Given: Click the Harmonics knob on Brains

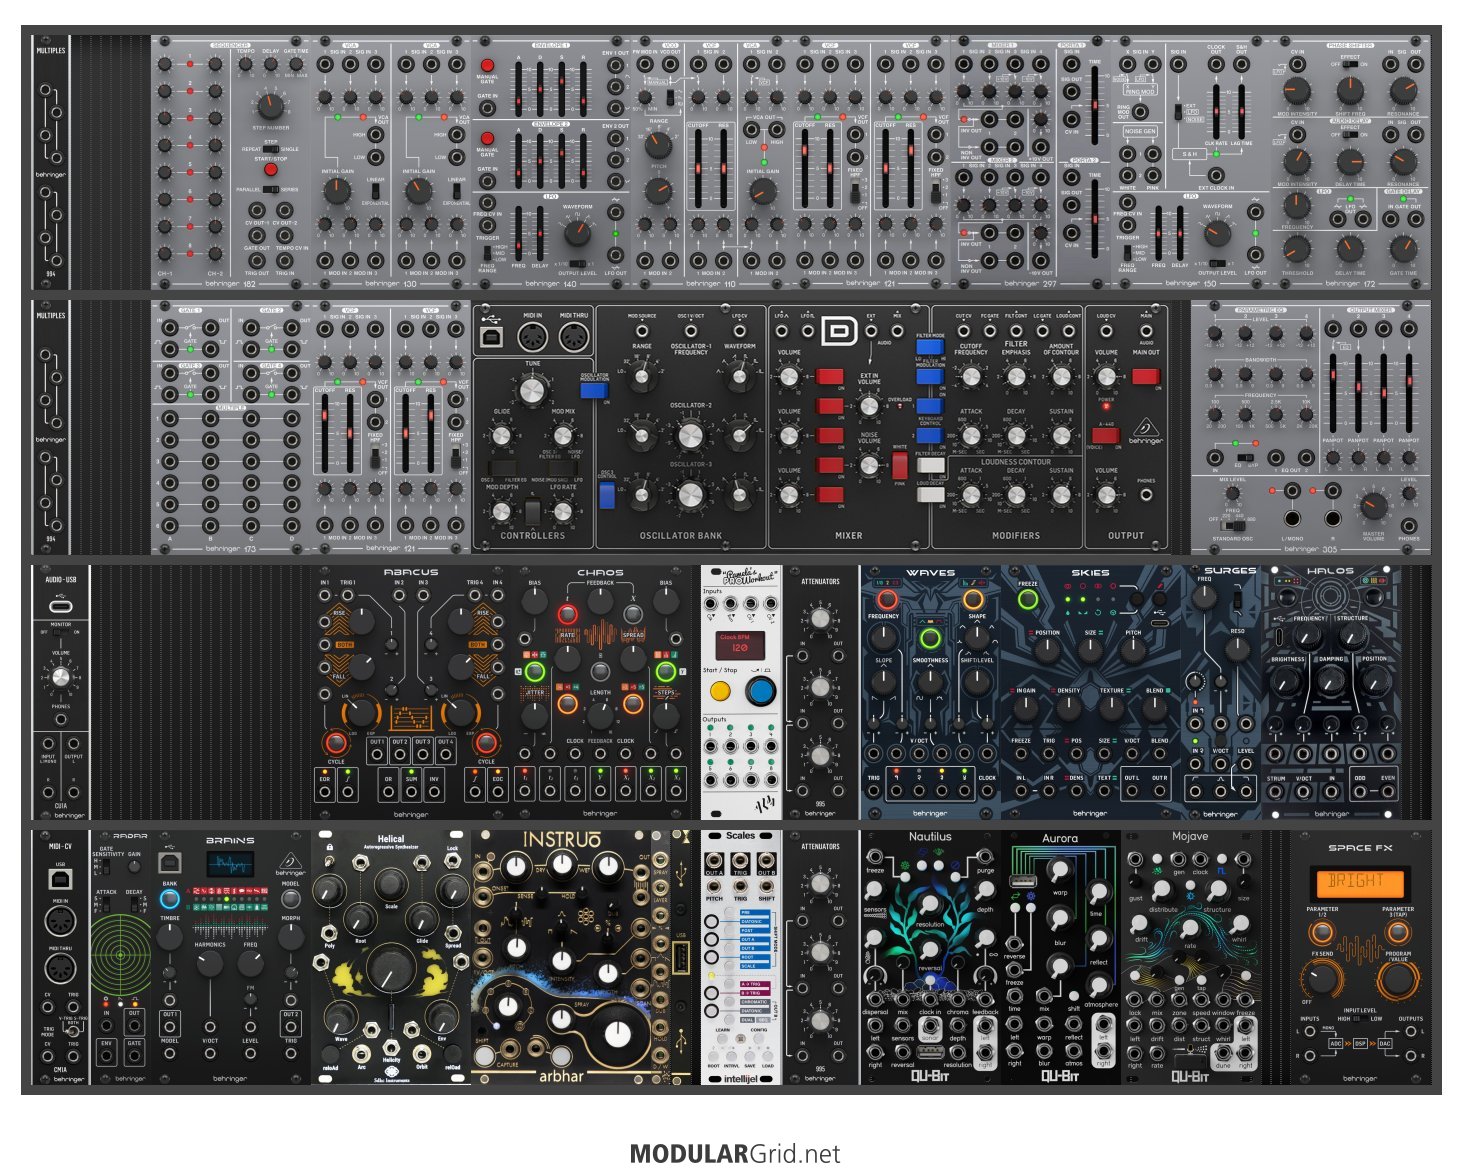Looking at the screenshot, I should point(209,963).
